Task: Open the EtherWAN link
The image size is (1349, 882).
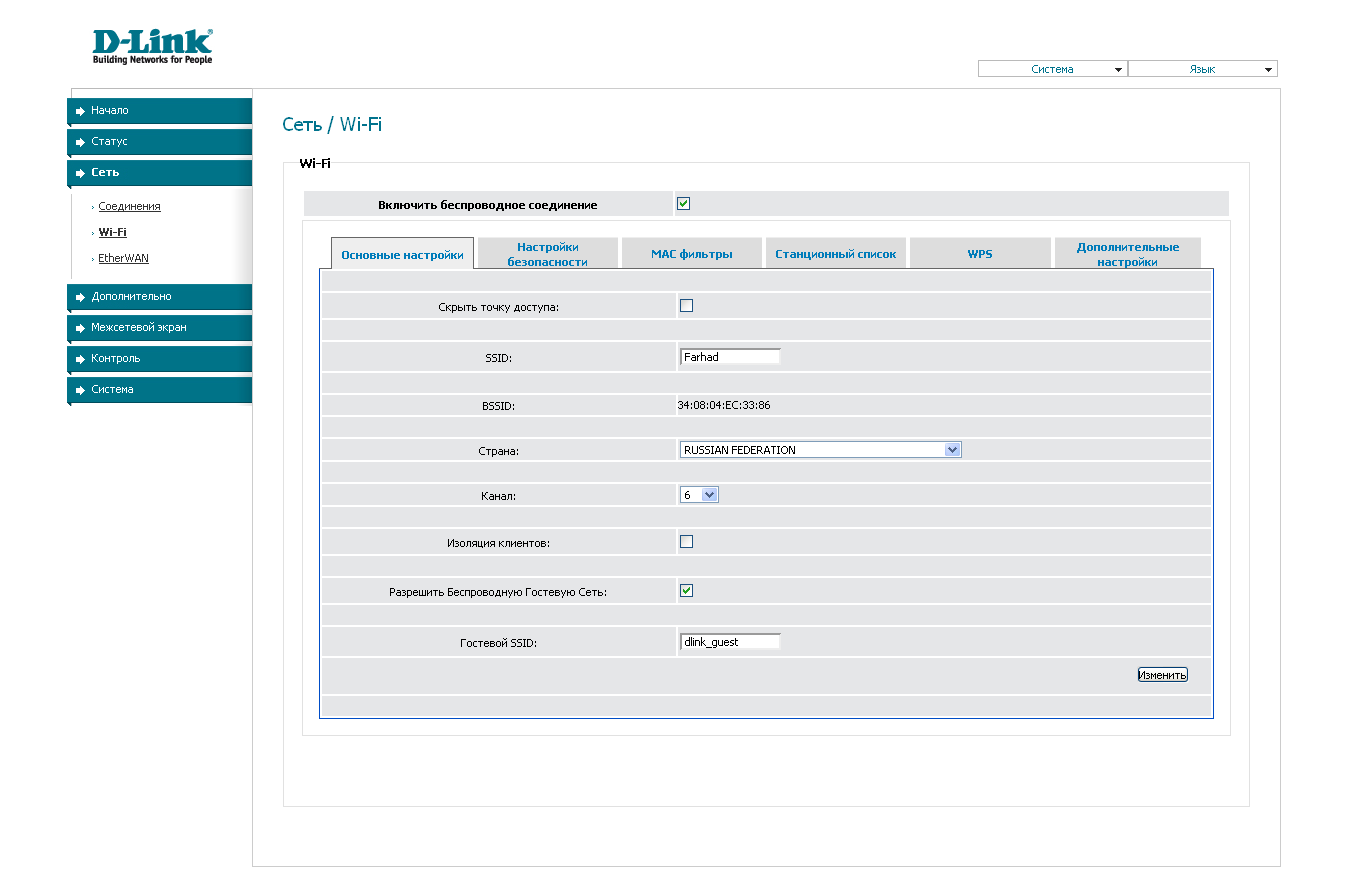Action: click(123, 258)
